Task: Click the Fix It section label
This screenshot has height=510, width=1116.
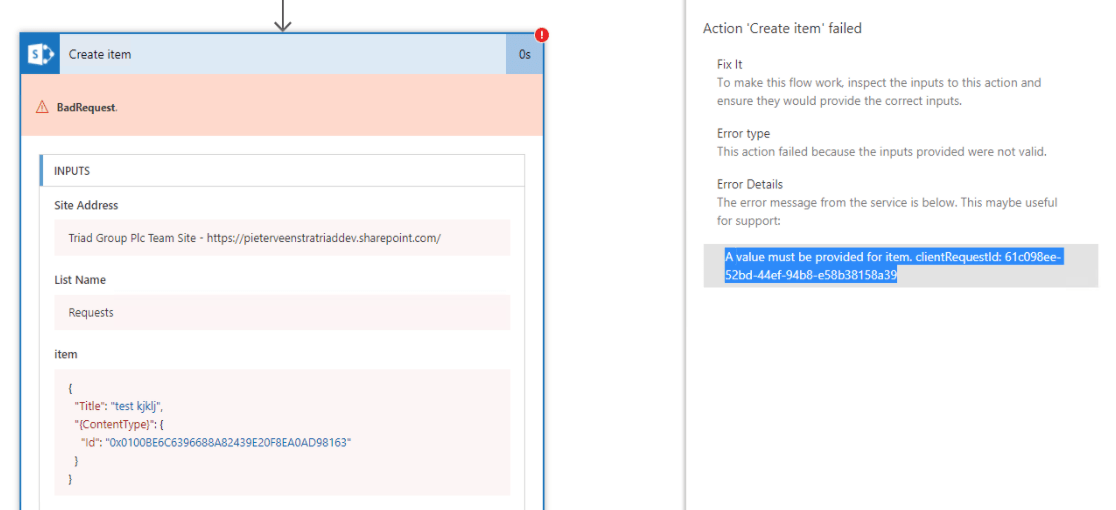Action: tap(730, 64)
